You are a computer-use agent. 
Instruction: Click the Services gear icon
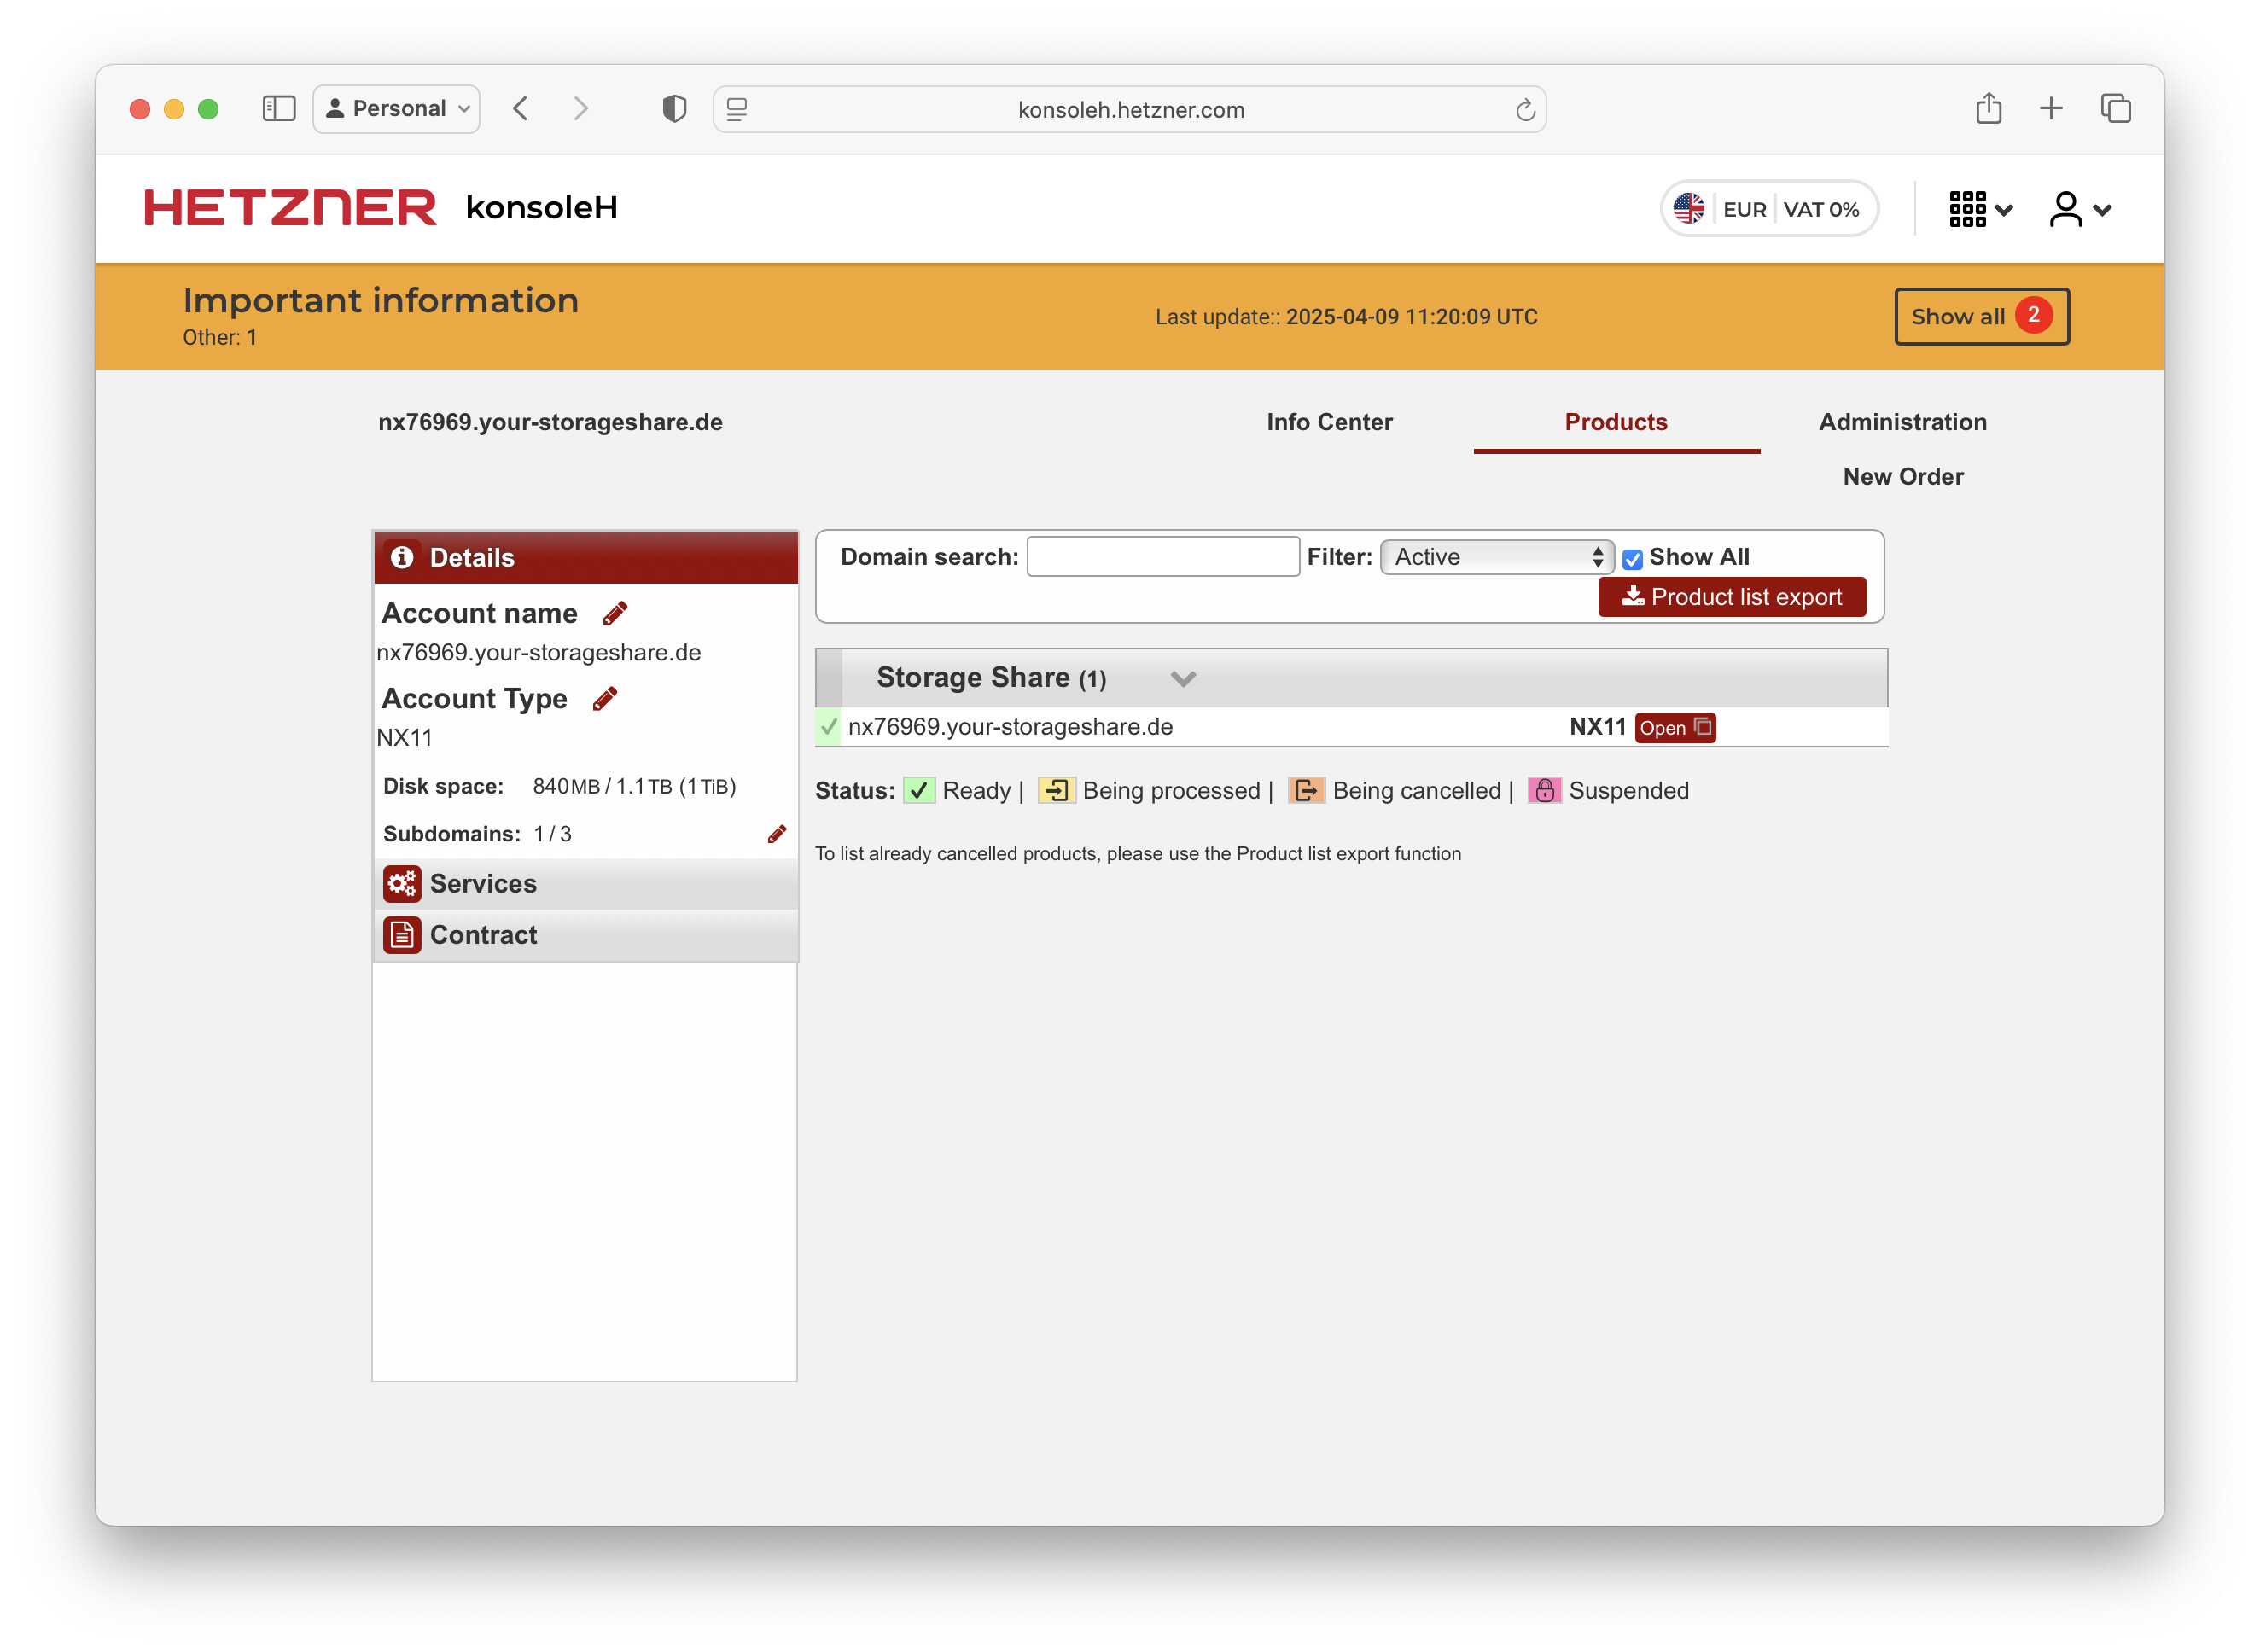click(402, 884)
